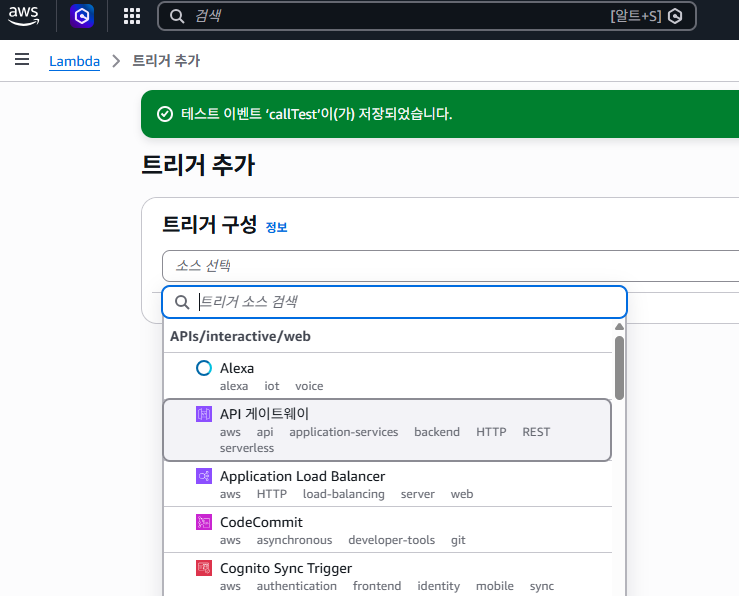The width and height of the screenshot is (739, 596).
Task: Click the 'serverless' tag under API 게이트웨이
Action: pyautogui.click(x=246, y=448)
